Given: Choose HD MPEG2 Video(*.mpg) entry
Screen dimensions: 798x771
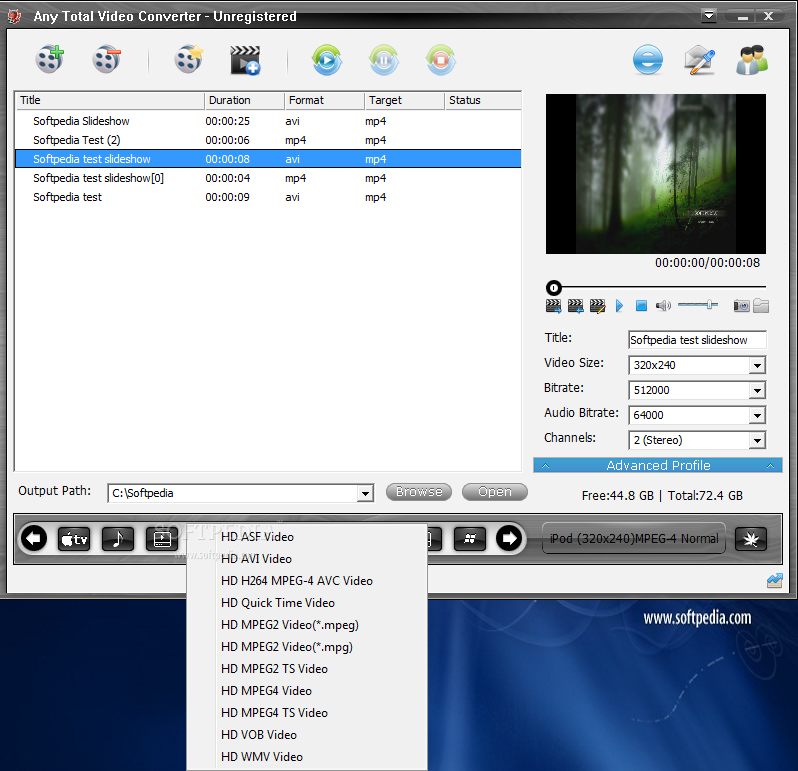Looking at the screenshot, I should pyautogui.click(x=307, y=647).
